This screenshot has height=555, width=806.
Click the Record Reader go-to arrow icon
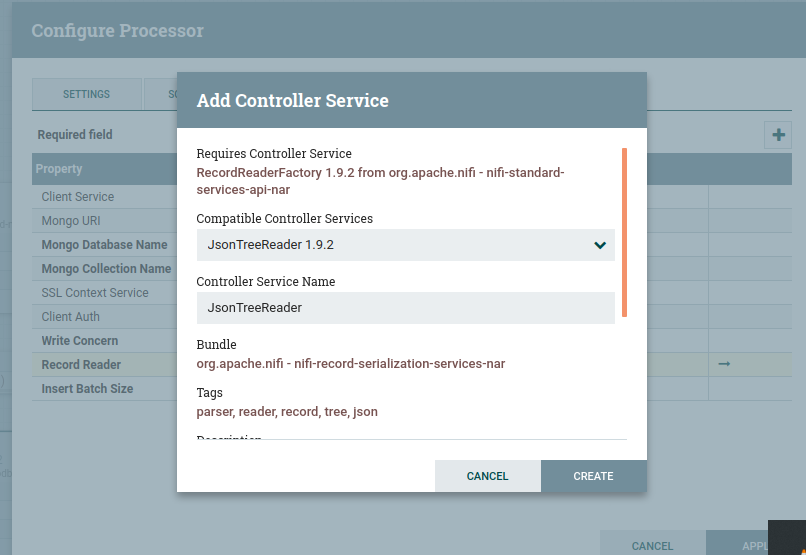tap(724, 365)
